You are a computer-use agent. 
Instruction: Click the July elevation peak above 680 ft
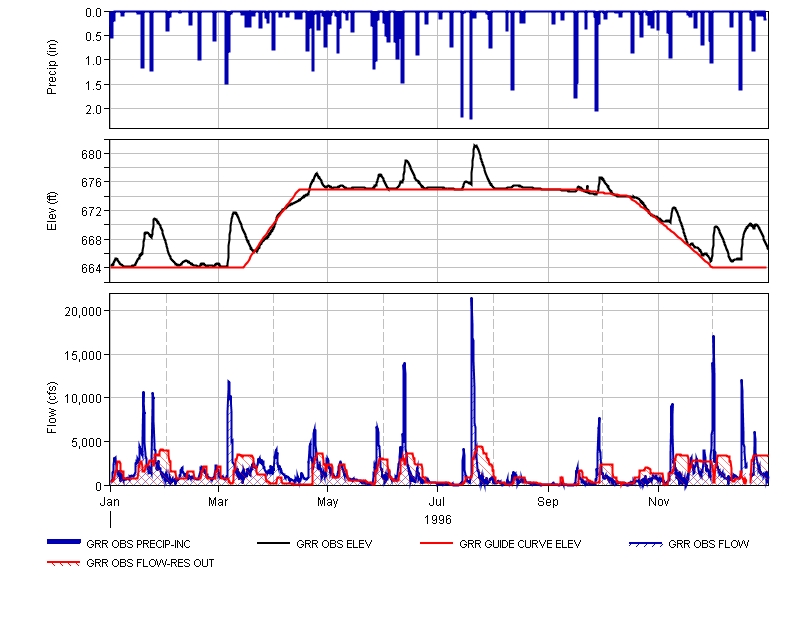(x=476, y=146)
